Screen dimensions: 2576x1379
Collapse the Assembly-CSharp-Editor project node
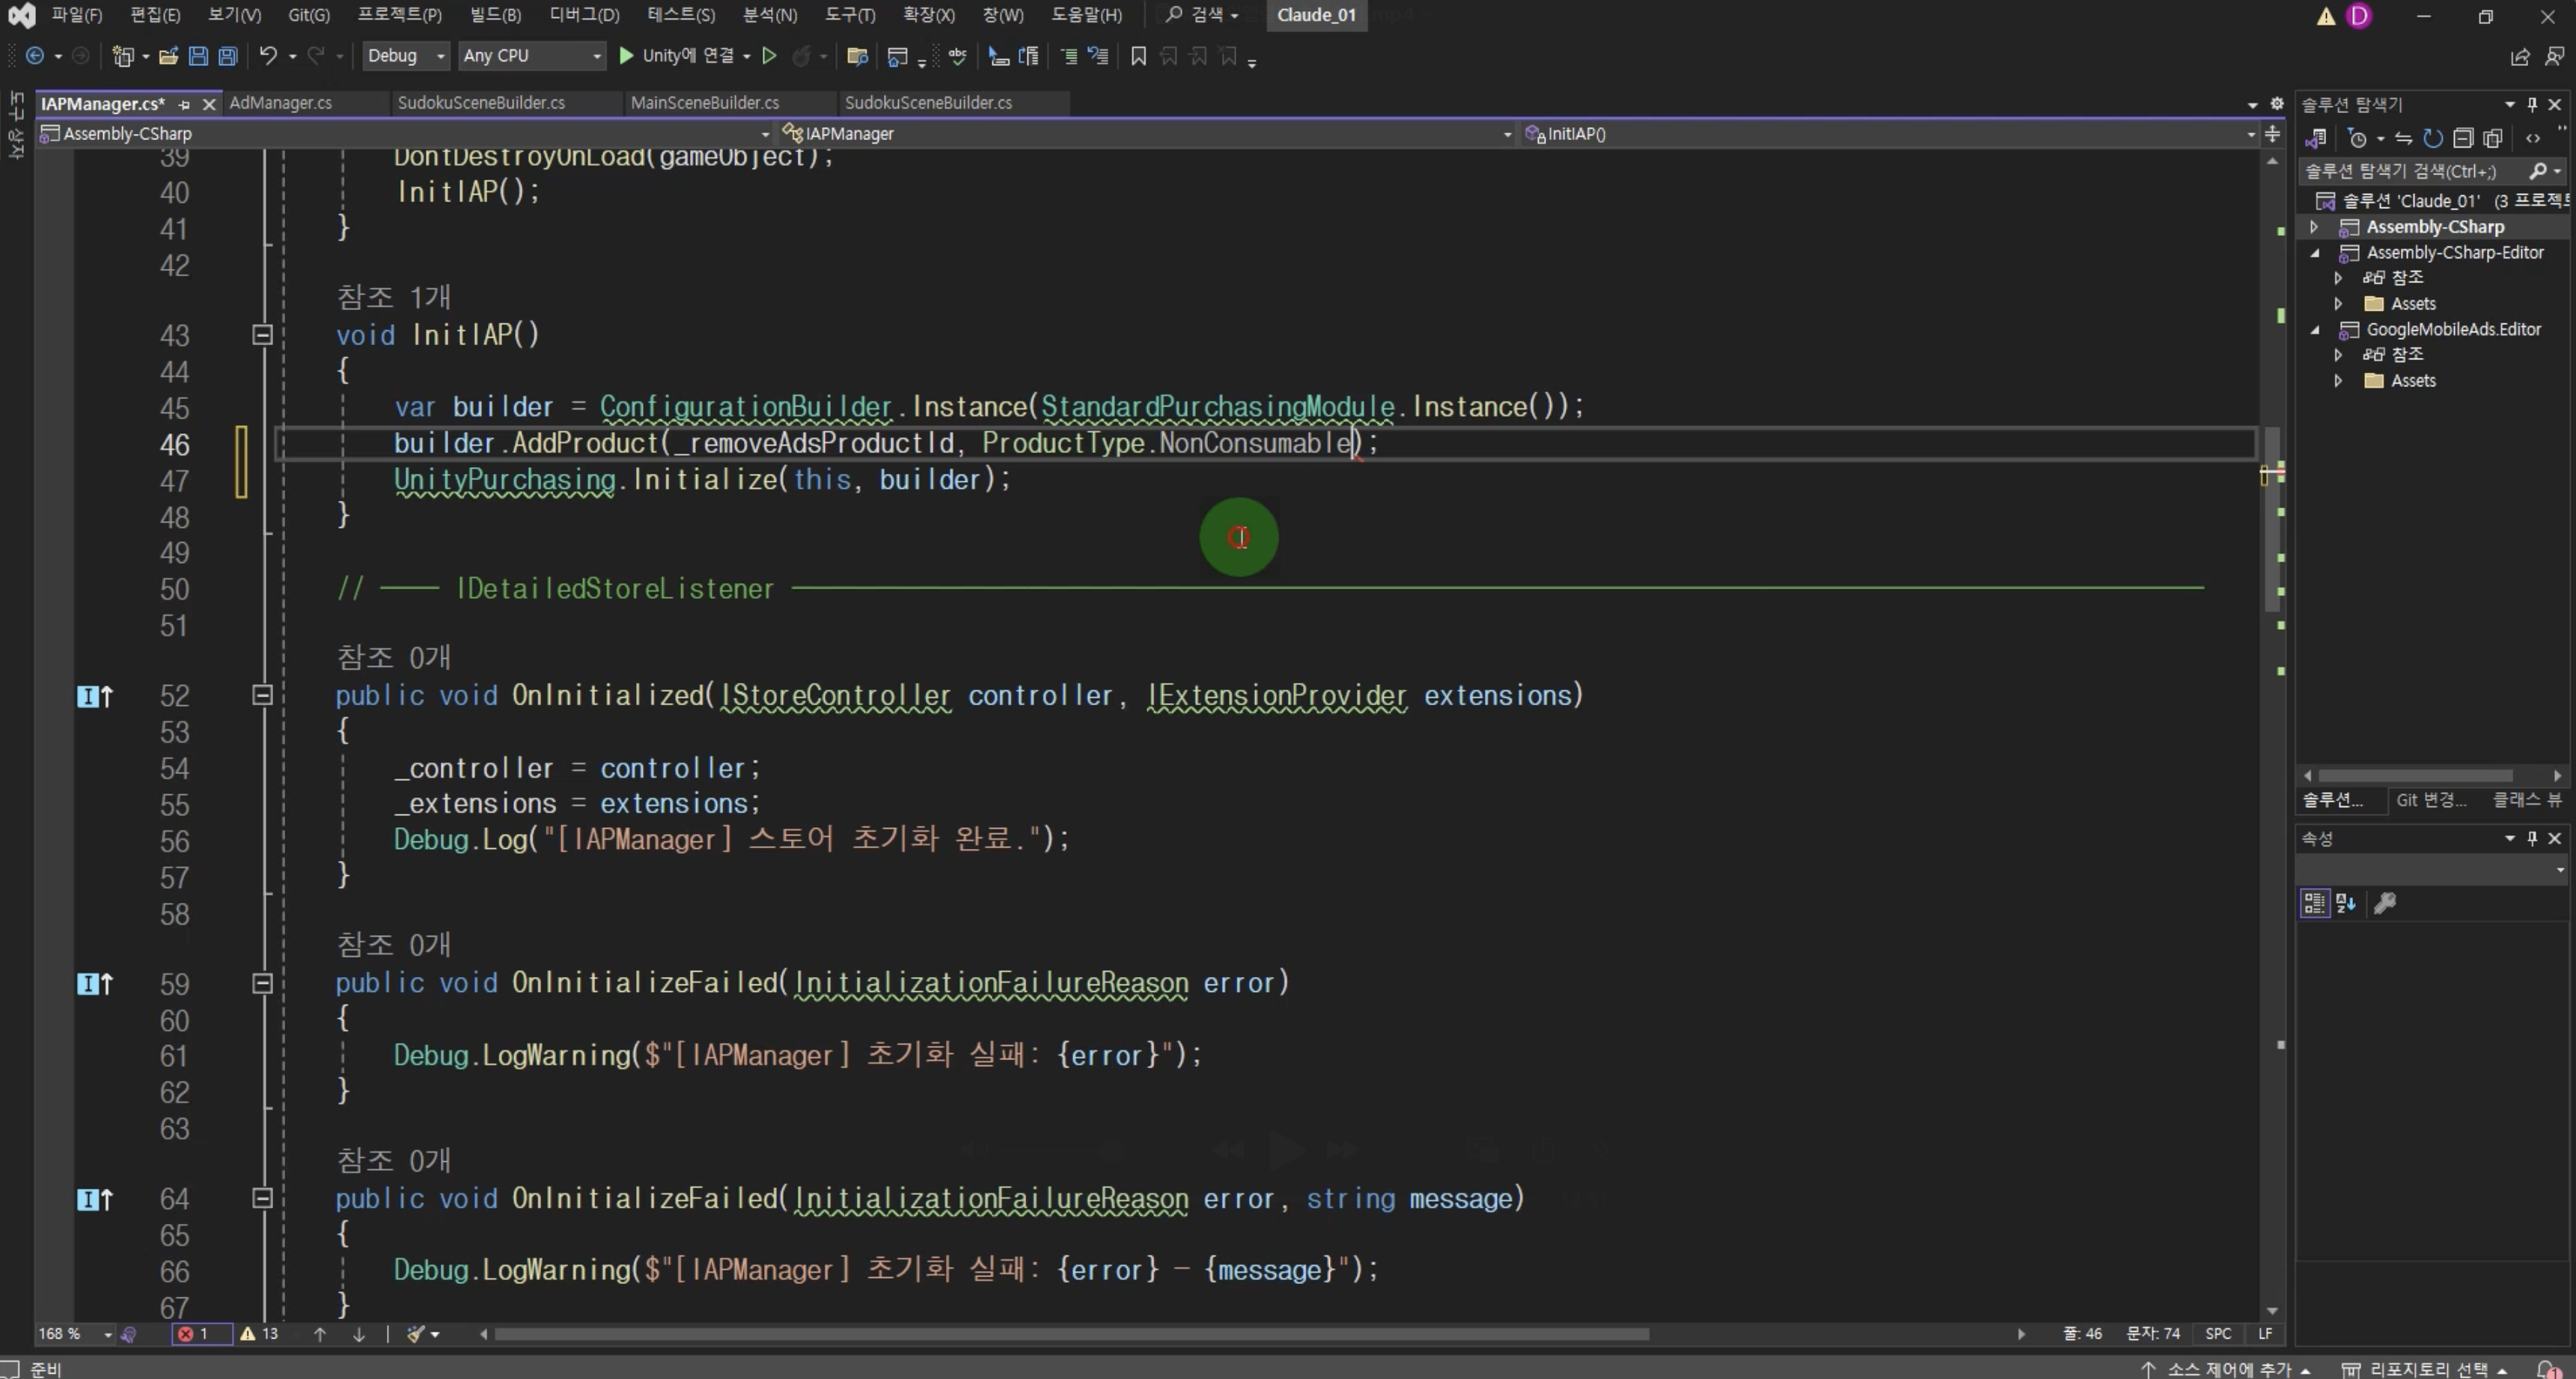2313,253
